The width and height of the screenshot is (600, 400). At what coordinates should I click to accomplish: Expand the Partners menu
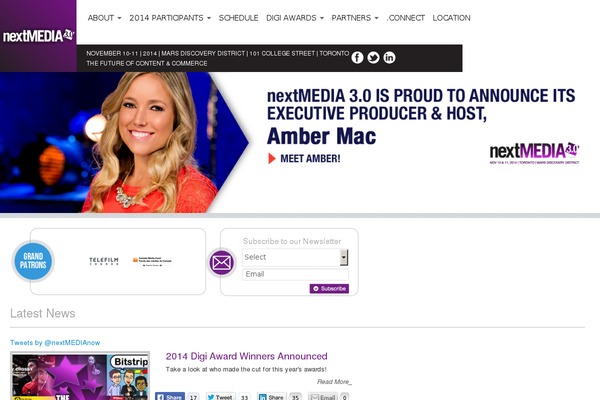pos(355,18)
